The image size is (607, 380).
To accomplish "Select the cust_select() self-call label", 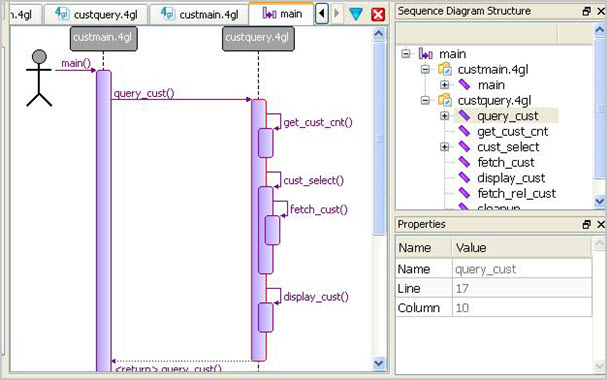I will (x=314, y=180).
